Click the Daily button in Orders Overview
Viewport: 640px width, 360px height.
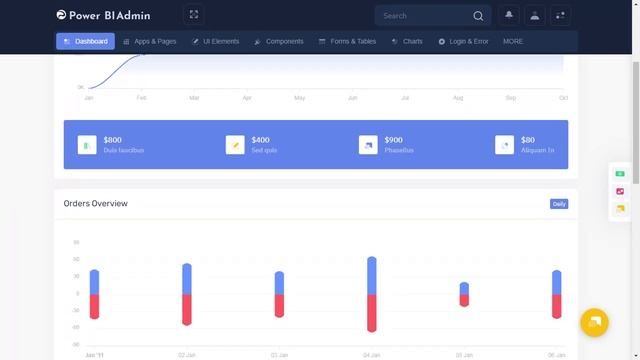[559, 204]
